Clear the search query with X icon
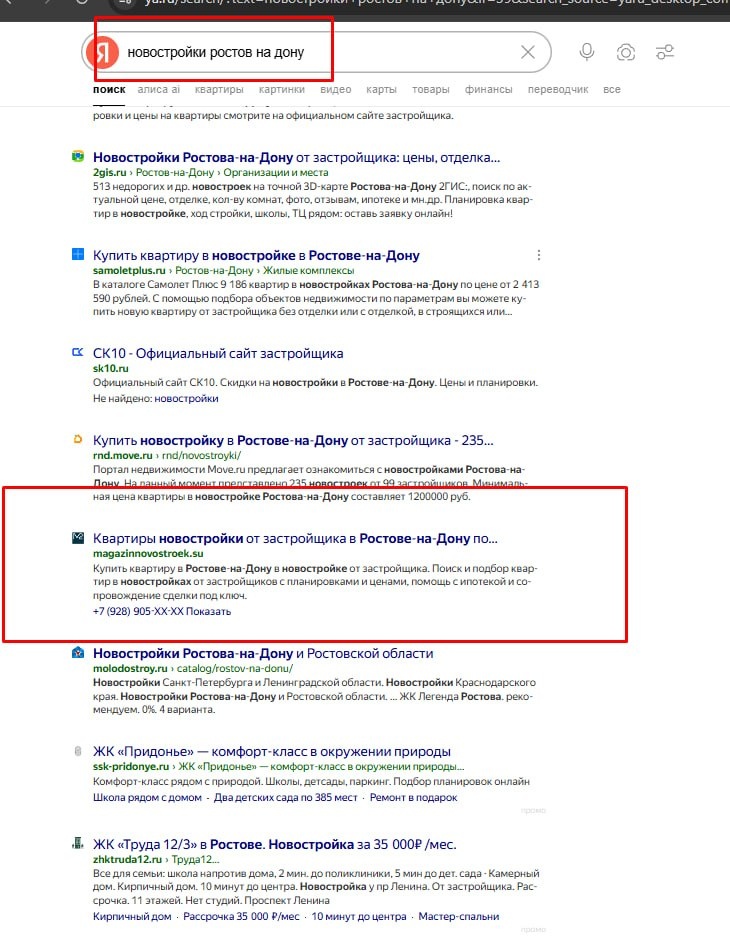This screenshot has height=944, width=730. tap(528, 52)
